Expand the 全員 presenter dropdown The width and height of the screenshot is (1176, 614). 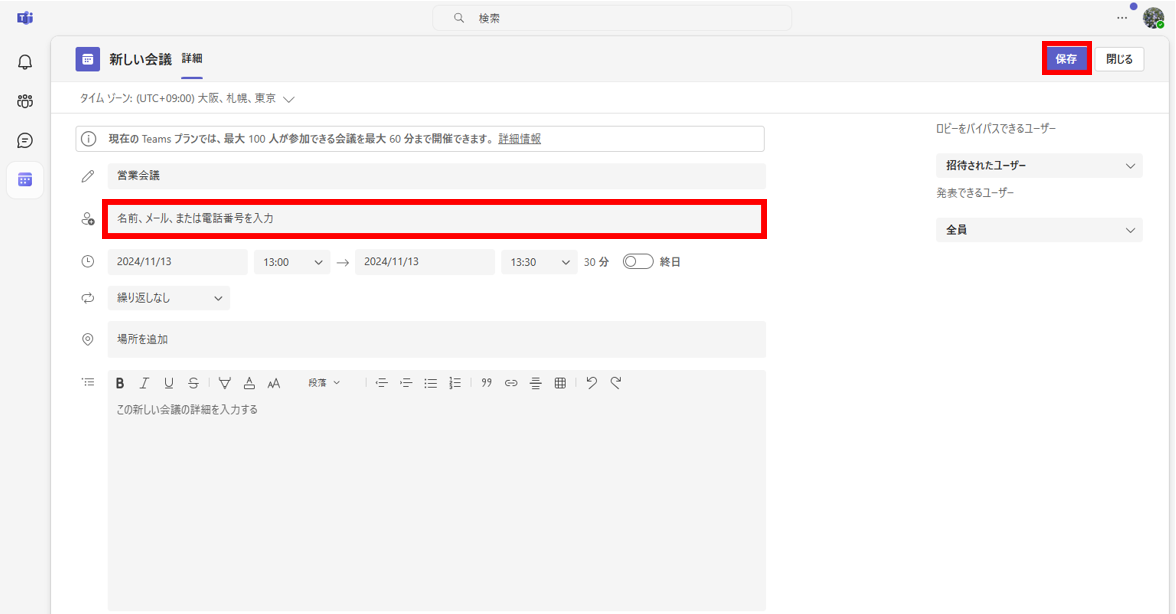click(1039, 230)
